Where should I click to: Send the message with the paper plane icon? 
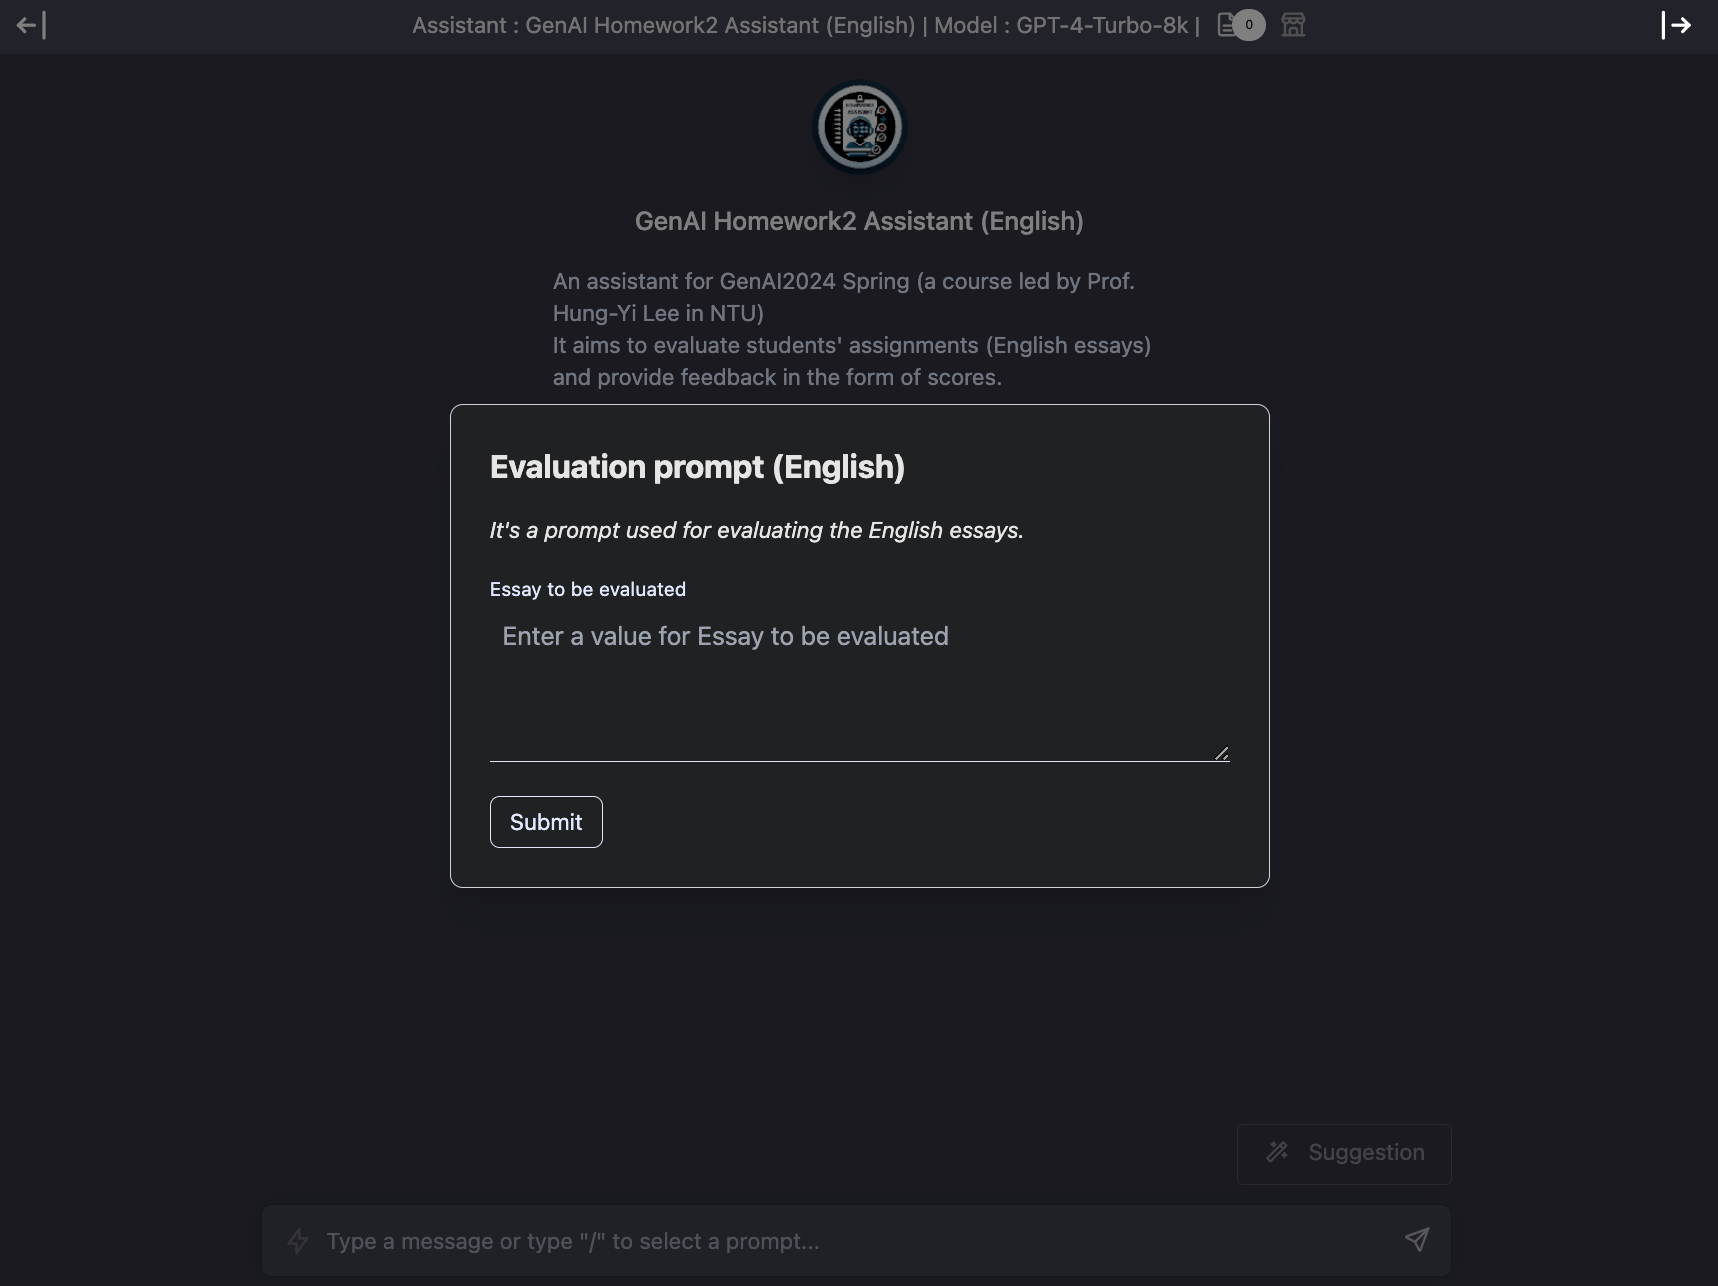[x=1416, y=1240]
